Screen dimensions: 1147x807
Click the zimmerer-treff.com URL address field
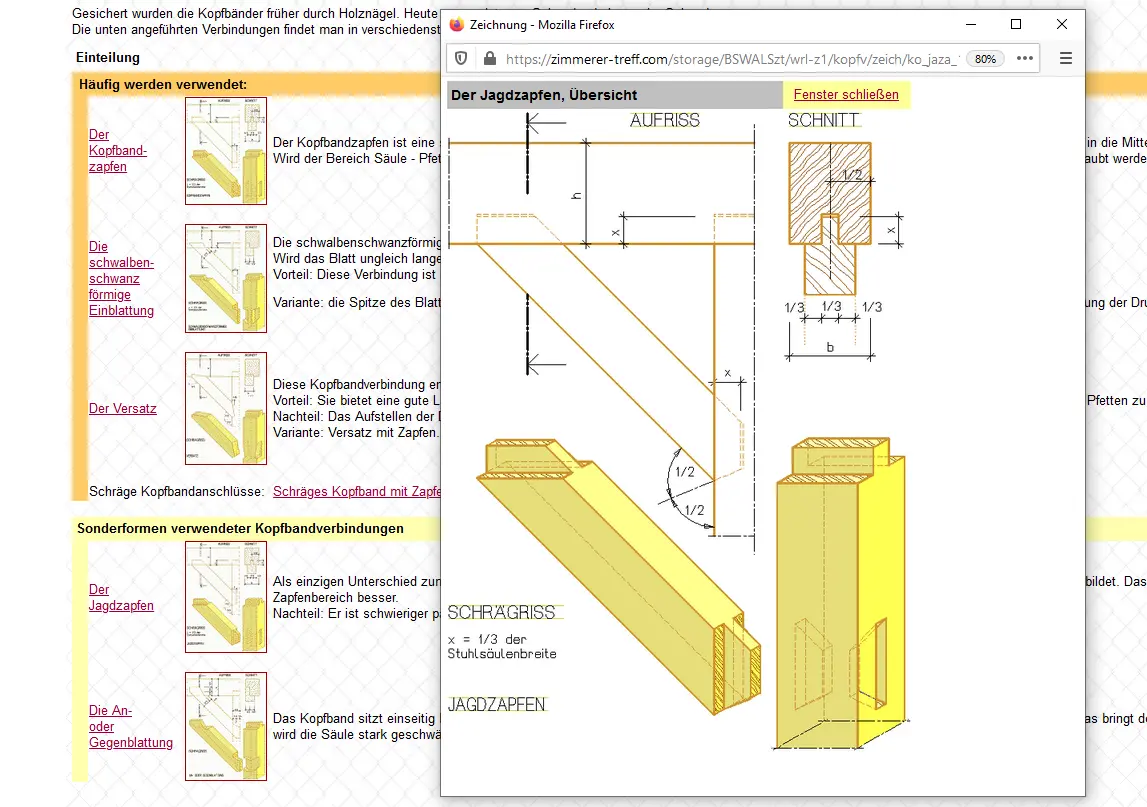tap(732, 59)
